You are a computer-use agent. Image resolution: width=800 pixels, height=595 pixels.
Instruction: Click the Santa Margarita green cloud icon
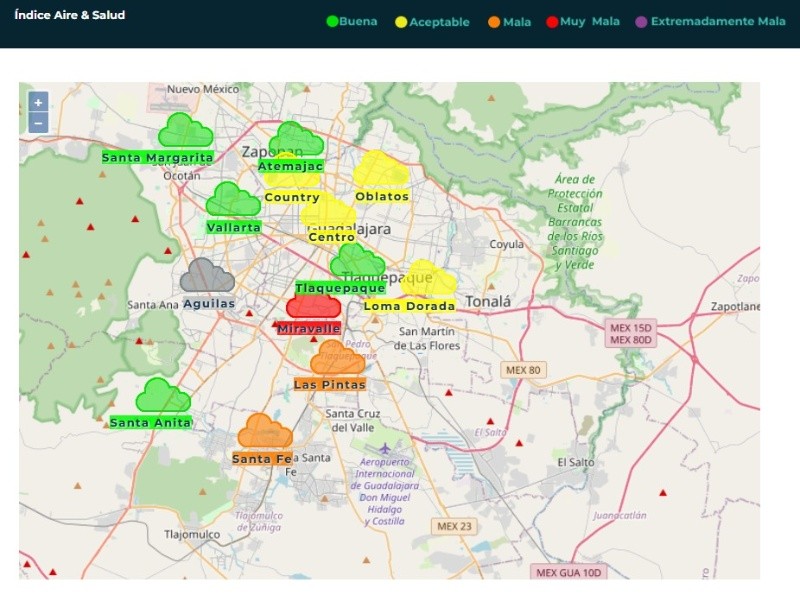tap(185, 131)
